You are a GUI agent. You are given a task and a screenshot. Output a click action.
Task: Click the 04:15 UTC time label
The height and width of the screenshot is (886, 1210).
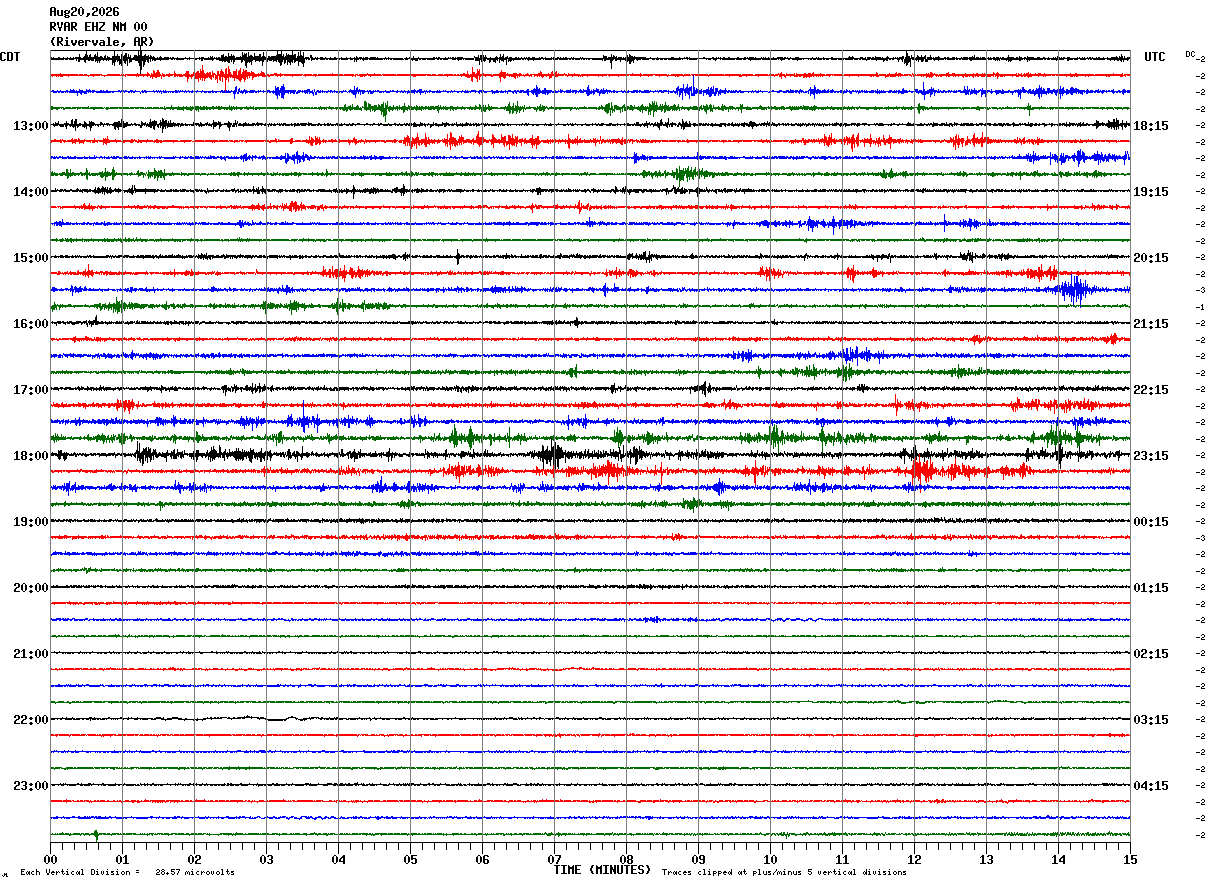pyautogui.click(x=1151, y=786)
